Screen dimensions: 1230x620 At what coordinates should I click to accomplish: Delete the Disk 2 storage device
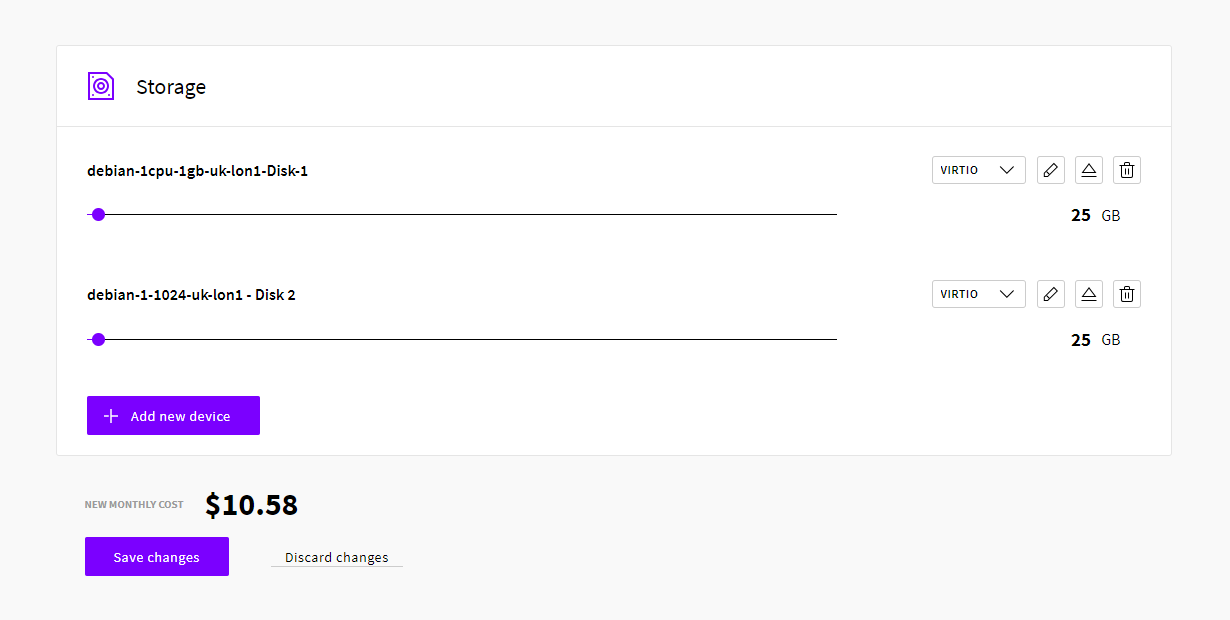pos(1127,294)
